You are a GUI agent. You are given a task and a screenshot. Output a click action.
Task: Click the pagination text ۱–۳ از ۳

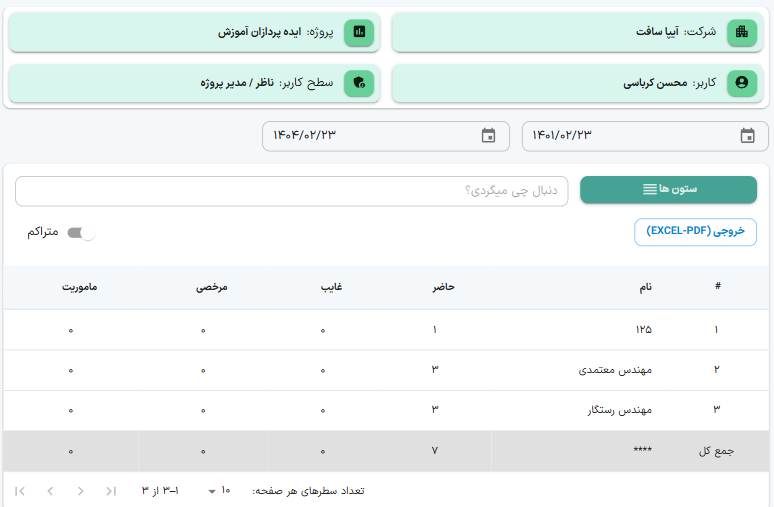click(x=160, y=491)
